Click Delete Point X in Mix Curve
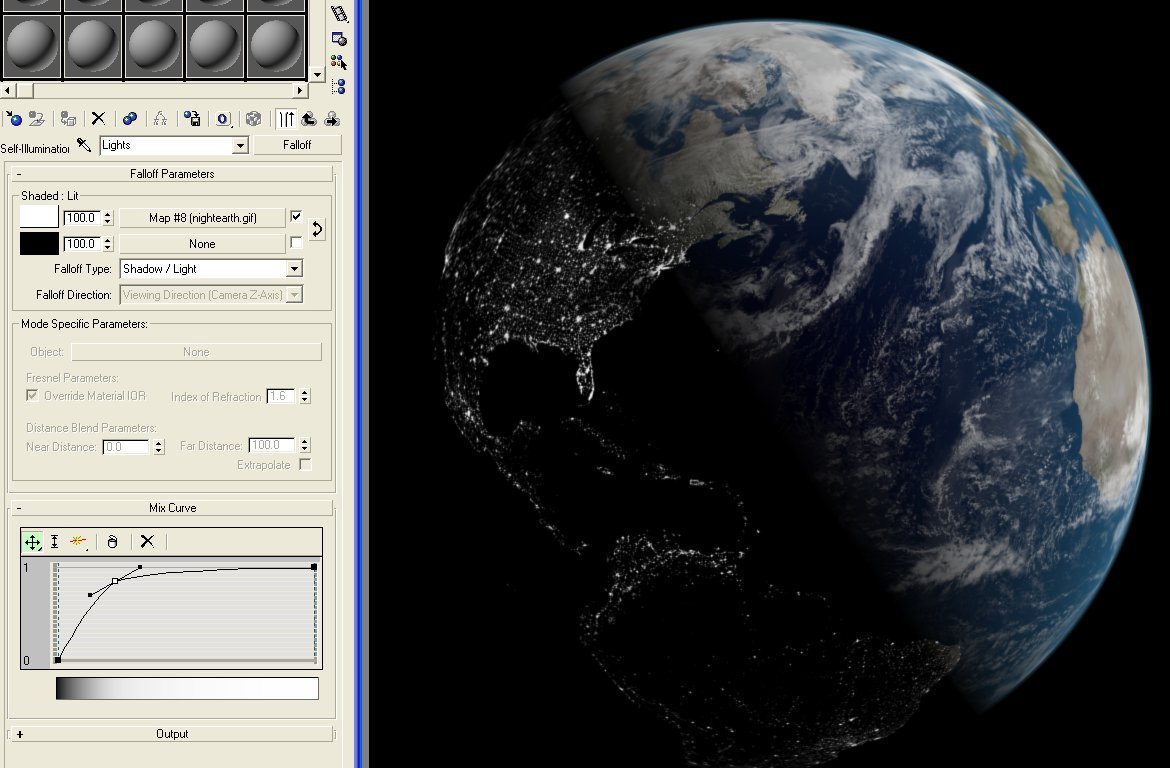Screen dimensions: 1170x768 (147, 542)
